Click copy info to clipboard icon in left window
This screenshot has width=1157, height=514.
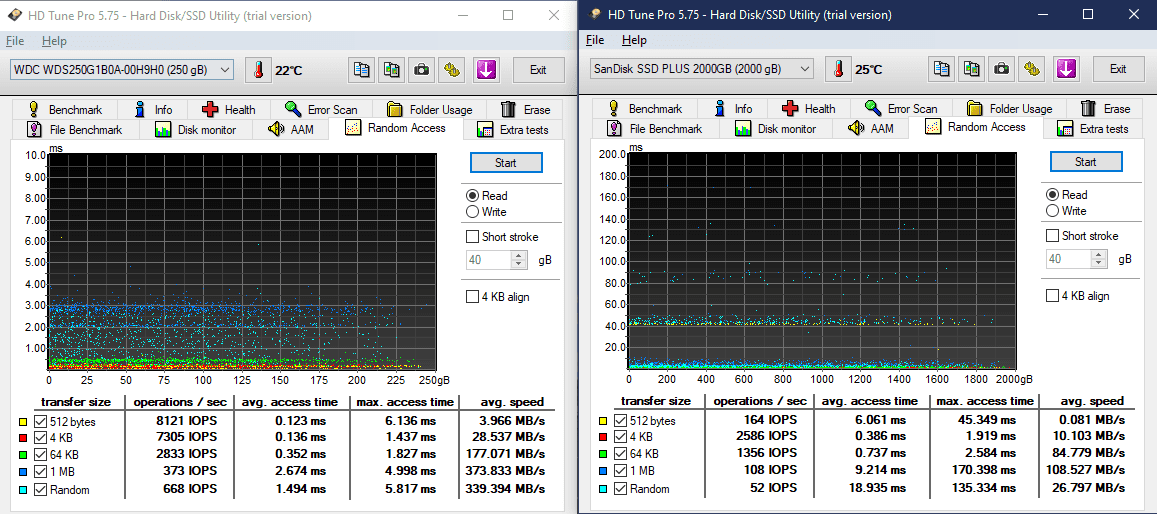362,70
